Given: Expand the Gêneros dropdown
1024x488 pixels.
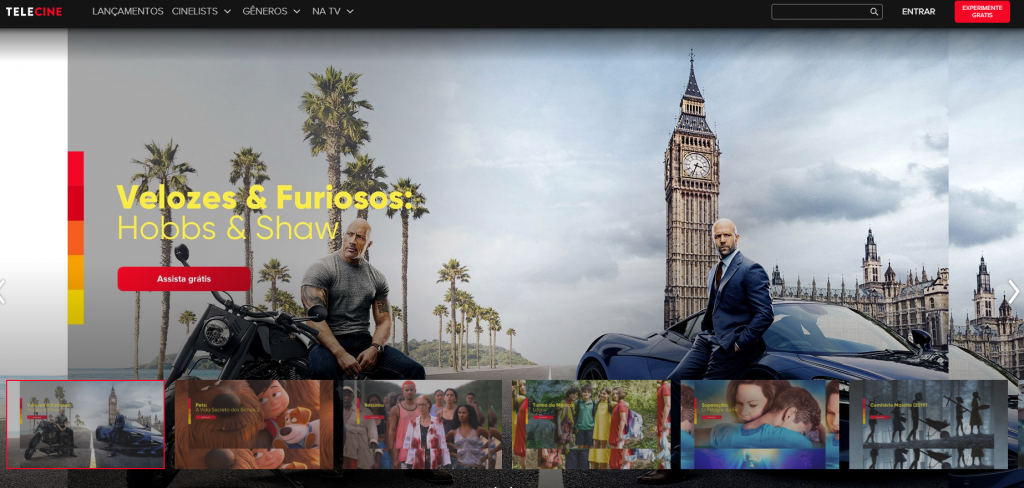Looking at the screenshot, I should (x=271, y=11).
